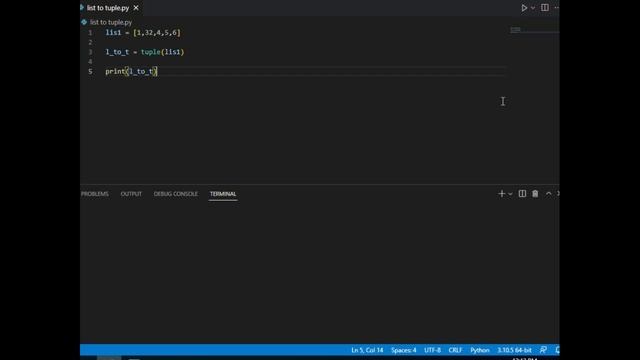Split the editor right
The width and height of the screenshot is (640, 360).
pos(544,7)
